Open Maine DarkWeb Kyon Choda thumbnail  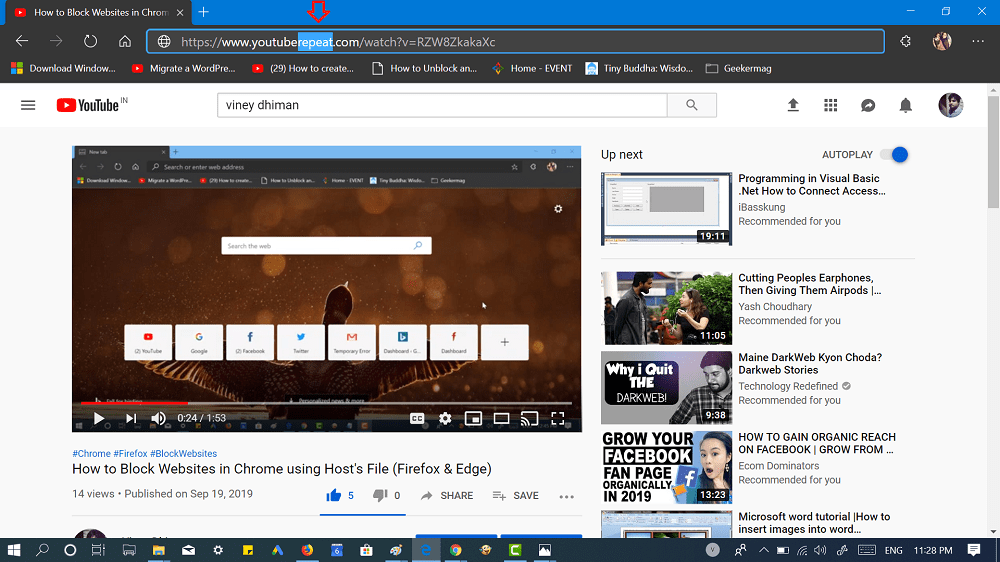click(666, 387)
